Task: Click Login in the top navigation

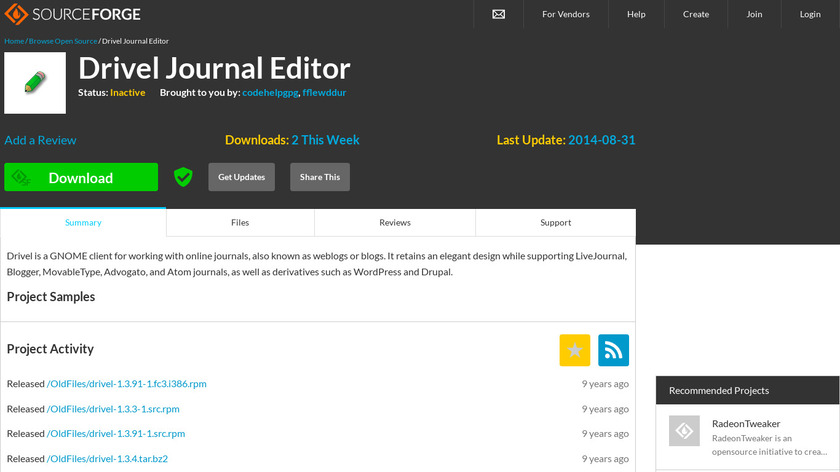Action: pyautogui.click(x=810, y=14)
